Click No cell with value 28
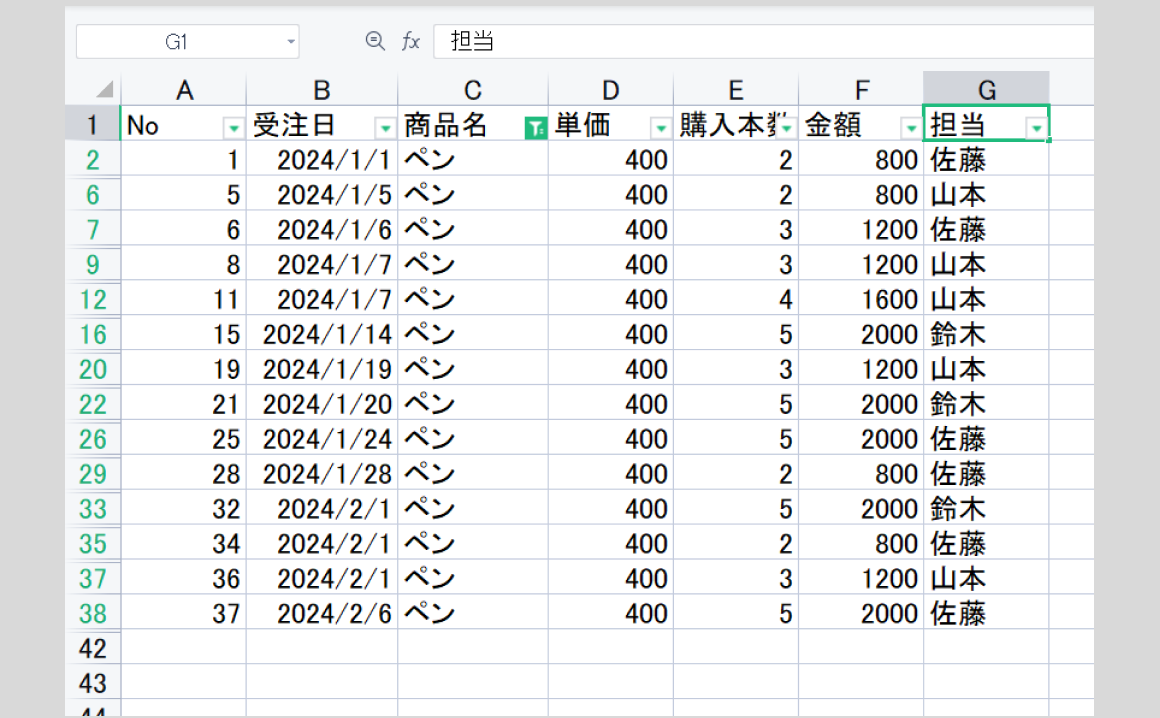The width and height of the screenshot is (1160, 718). (x=183, y=473)
